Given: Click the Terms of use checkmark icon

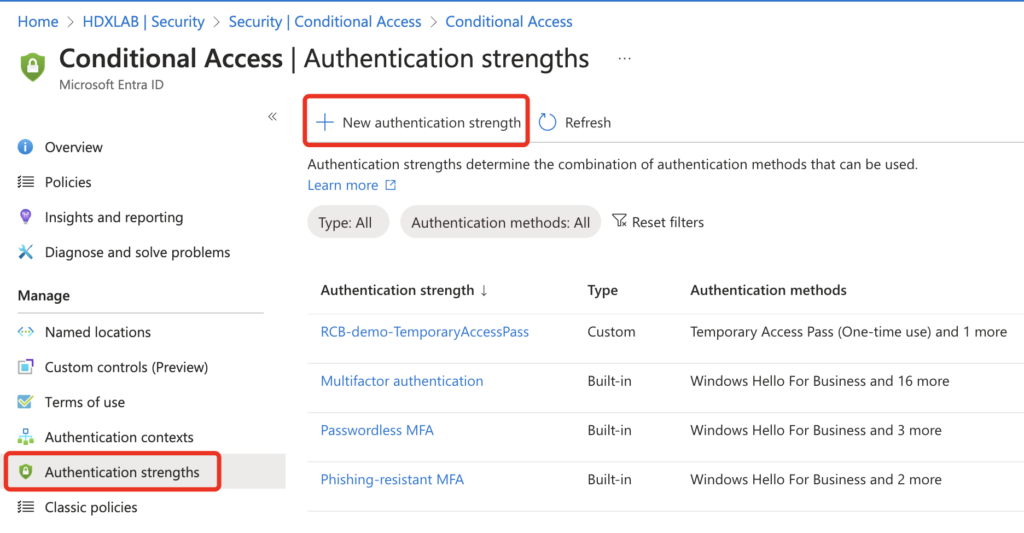Looking at the screenshot, I should [x=25, y=402].
